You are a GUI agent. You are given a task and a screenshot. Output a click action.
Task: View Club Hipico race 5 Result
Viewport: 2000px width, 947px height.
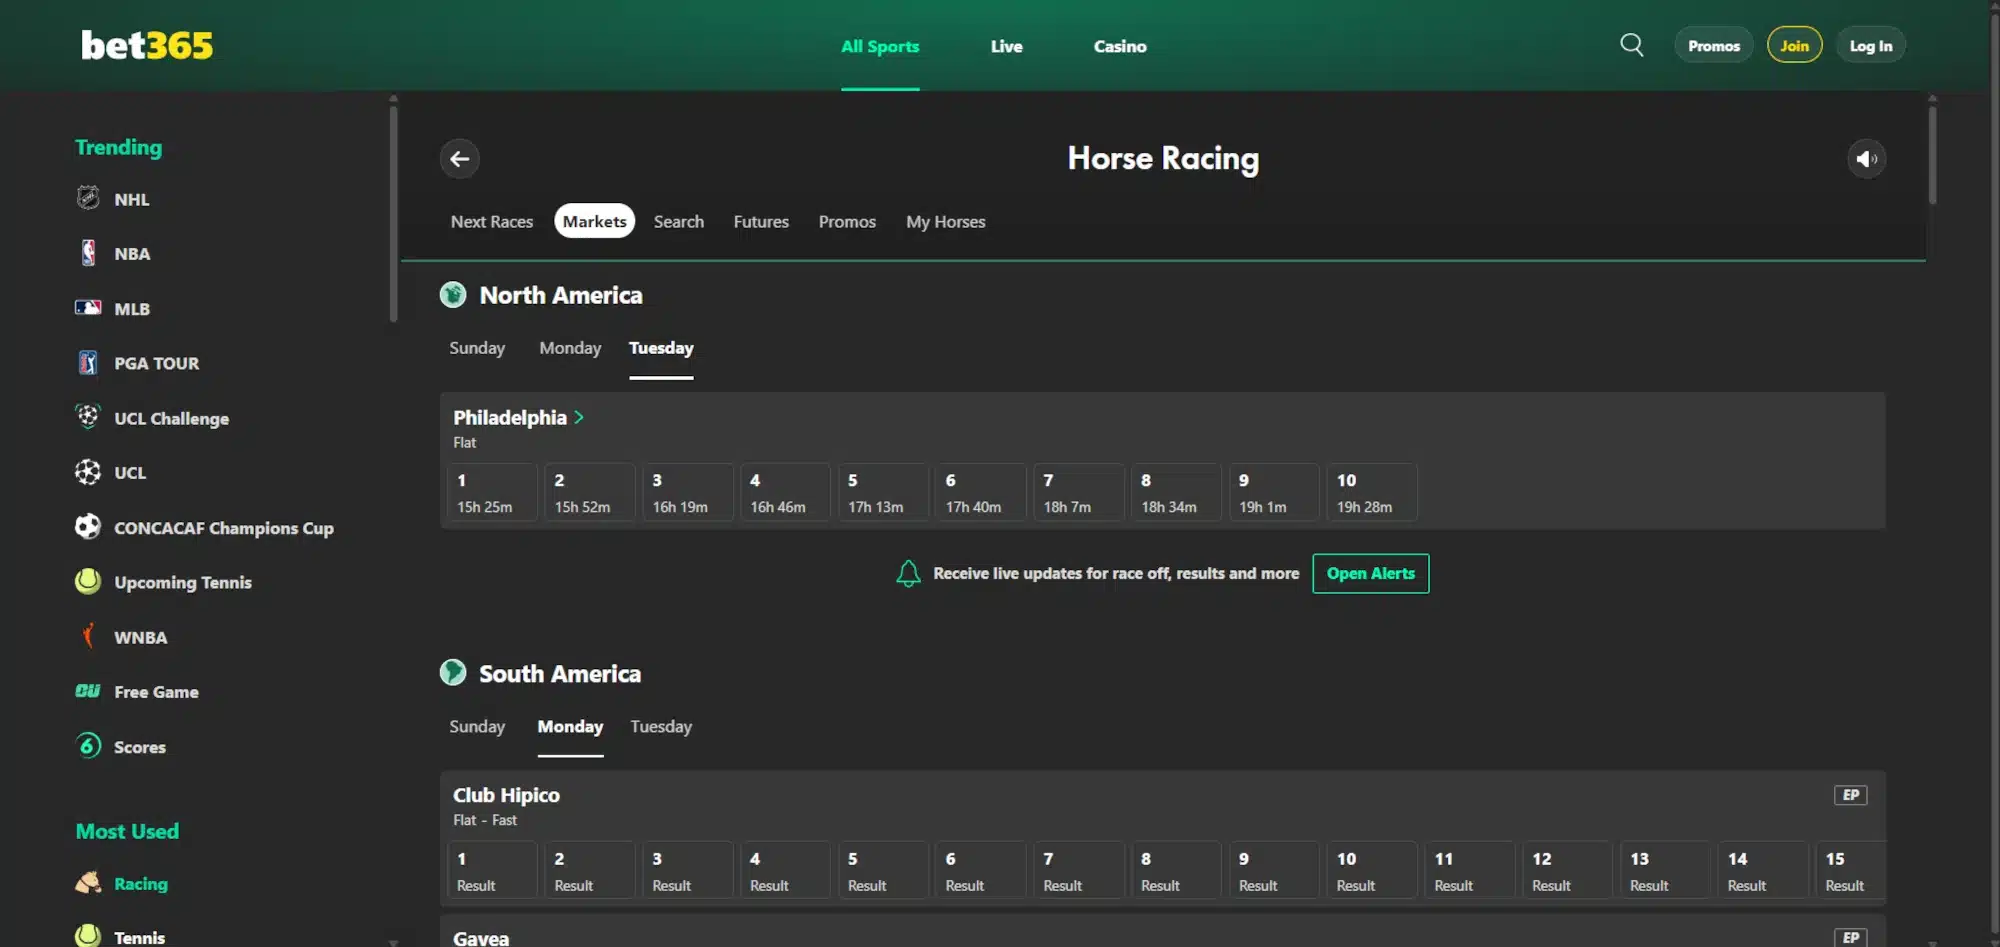(x=884, y=871)
